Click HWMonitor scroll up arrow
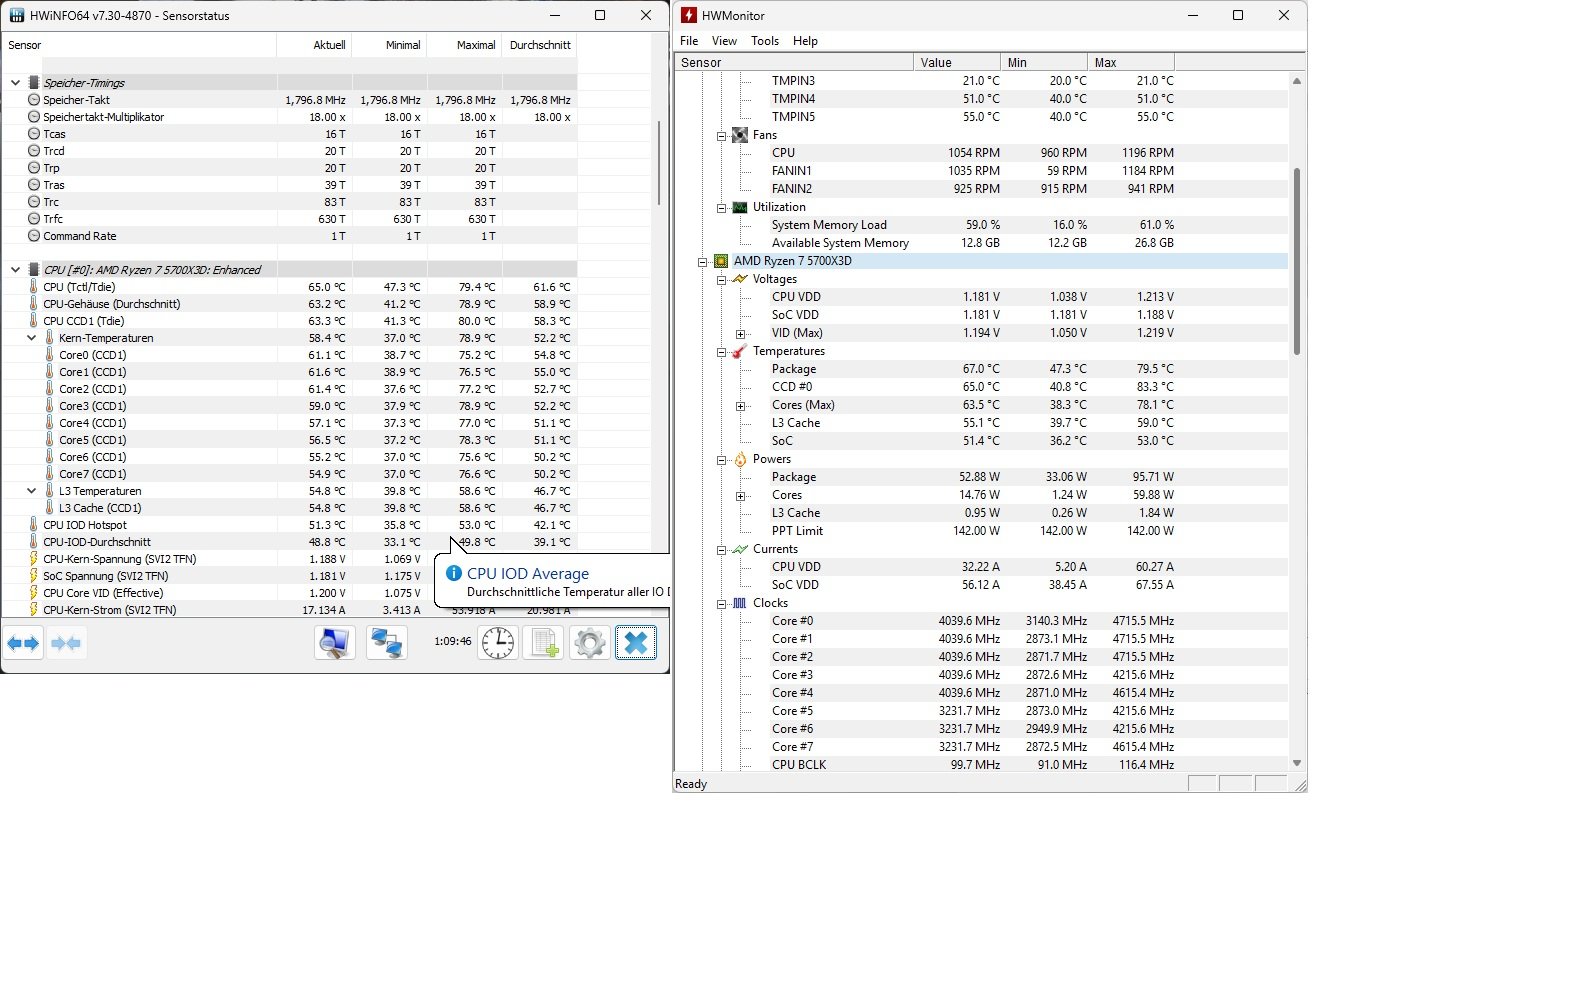This screenshot has width=1591, height=987. pos(1297,81)
